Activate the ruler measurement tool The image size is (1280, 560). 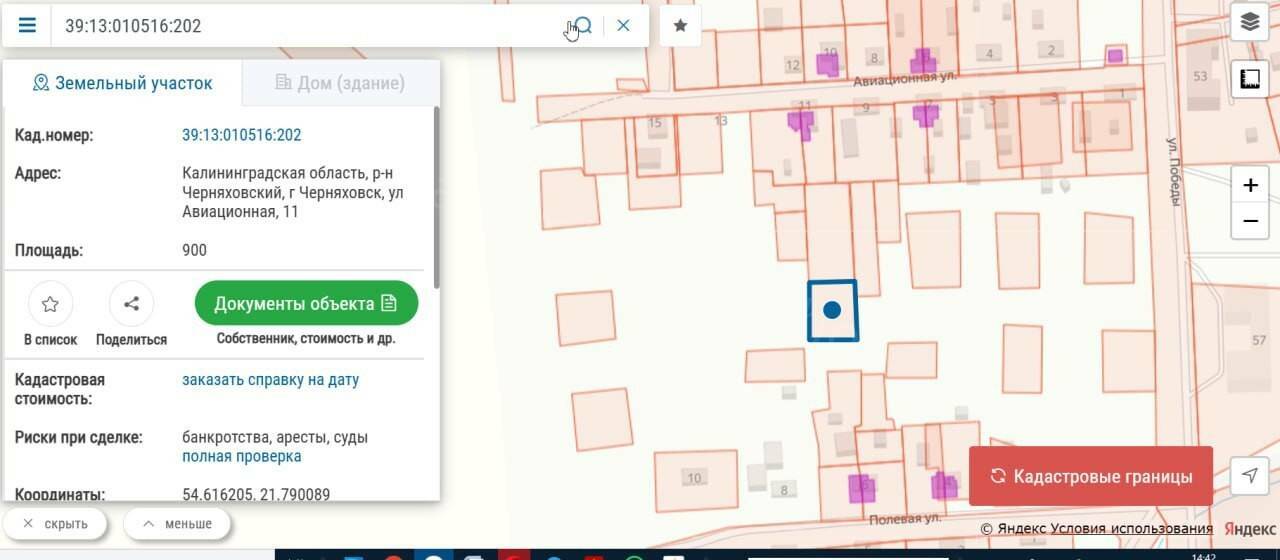[x=1249, y=78]
